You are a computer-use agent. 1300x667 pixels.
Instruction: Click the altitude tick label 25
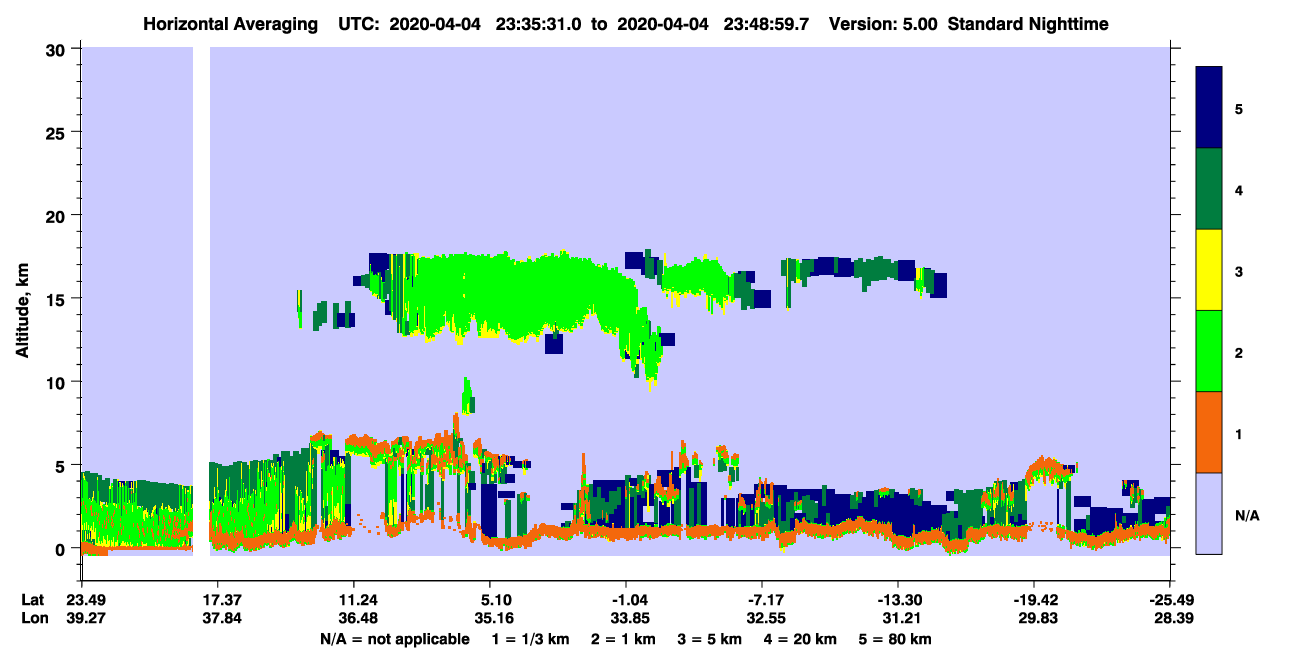tap(57, 132)
